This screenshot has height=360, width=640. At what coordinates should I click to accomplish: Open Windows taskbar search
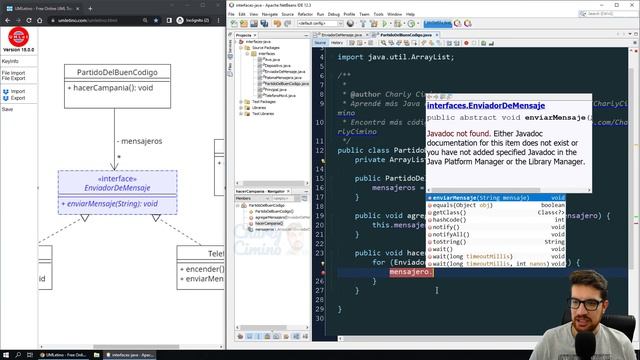[18, 355]
